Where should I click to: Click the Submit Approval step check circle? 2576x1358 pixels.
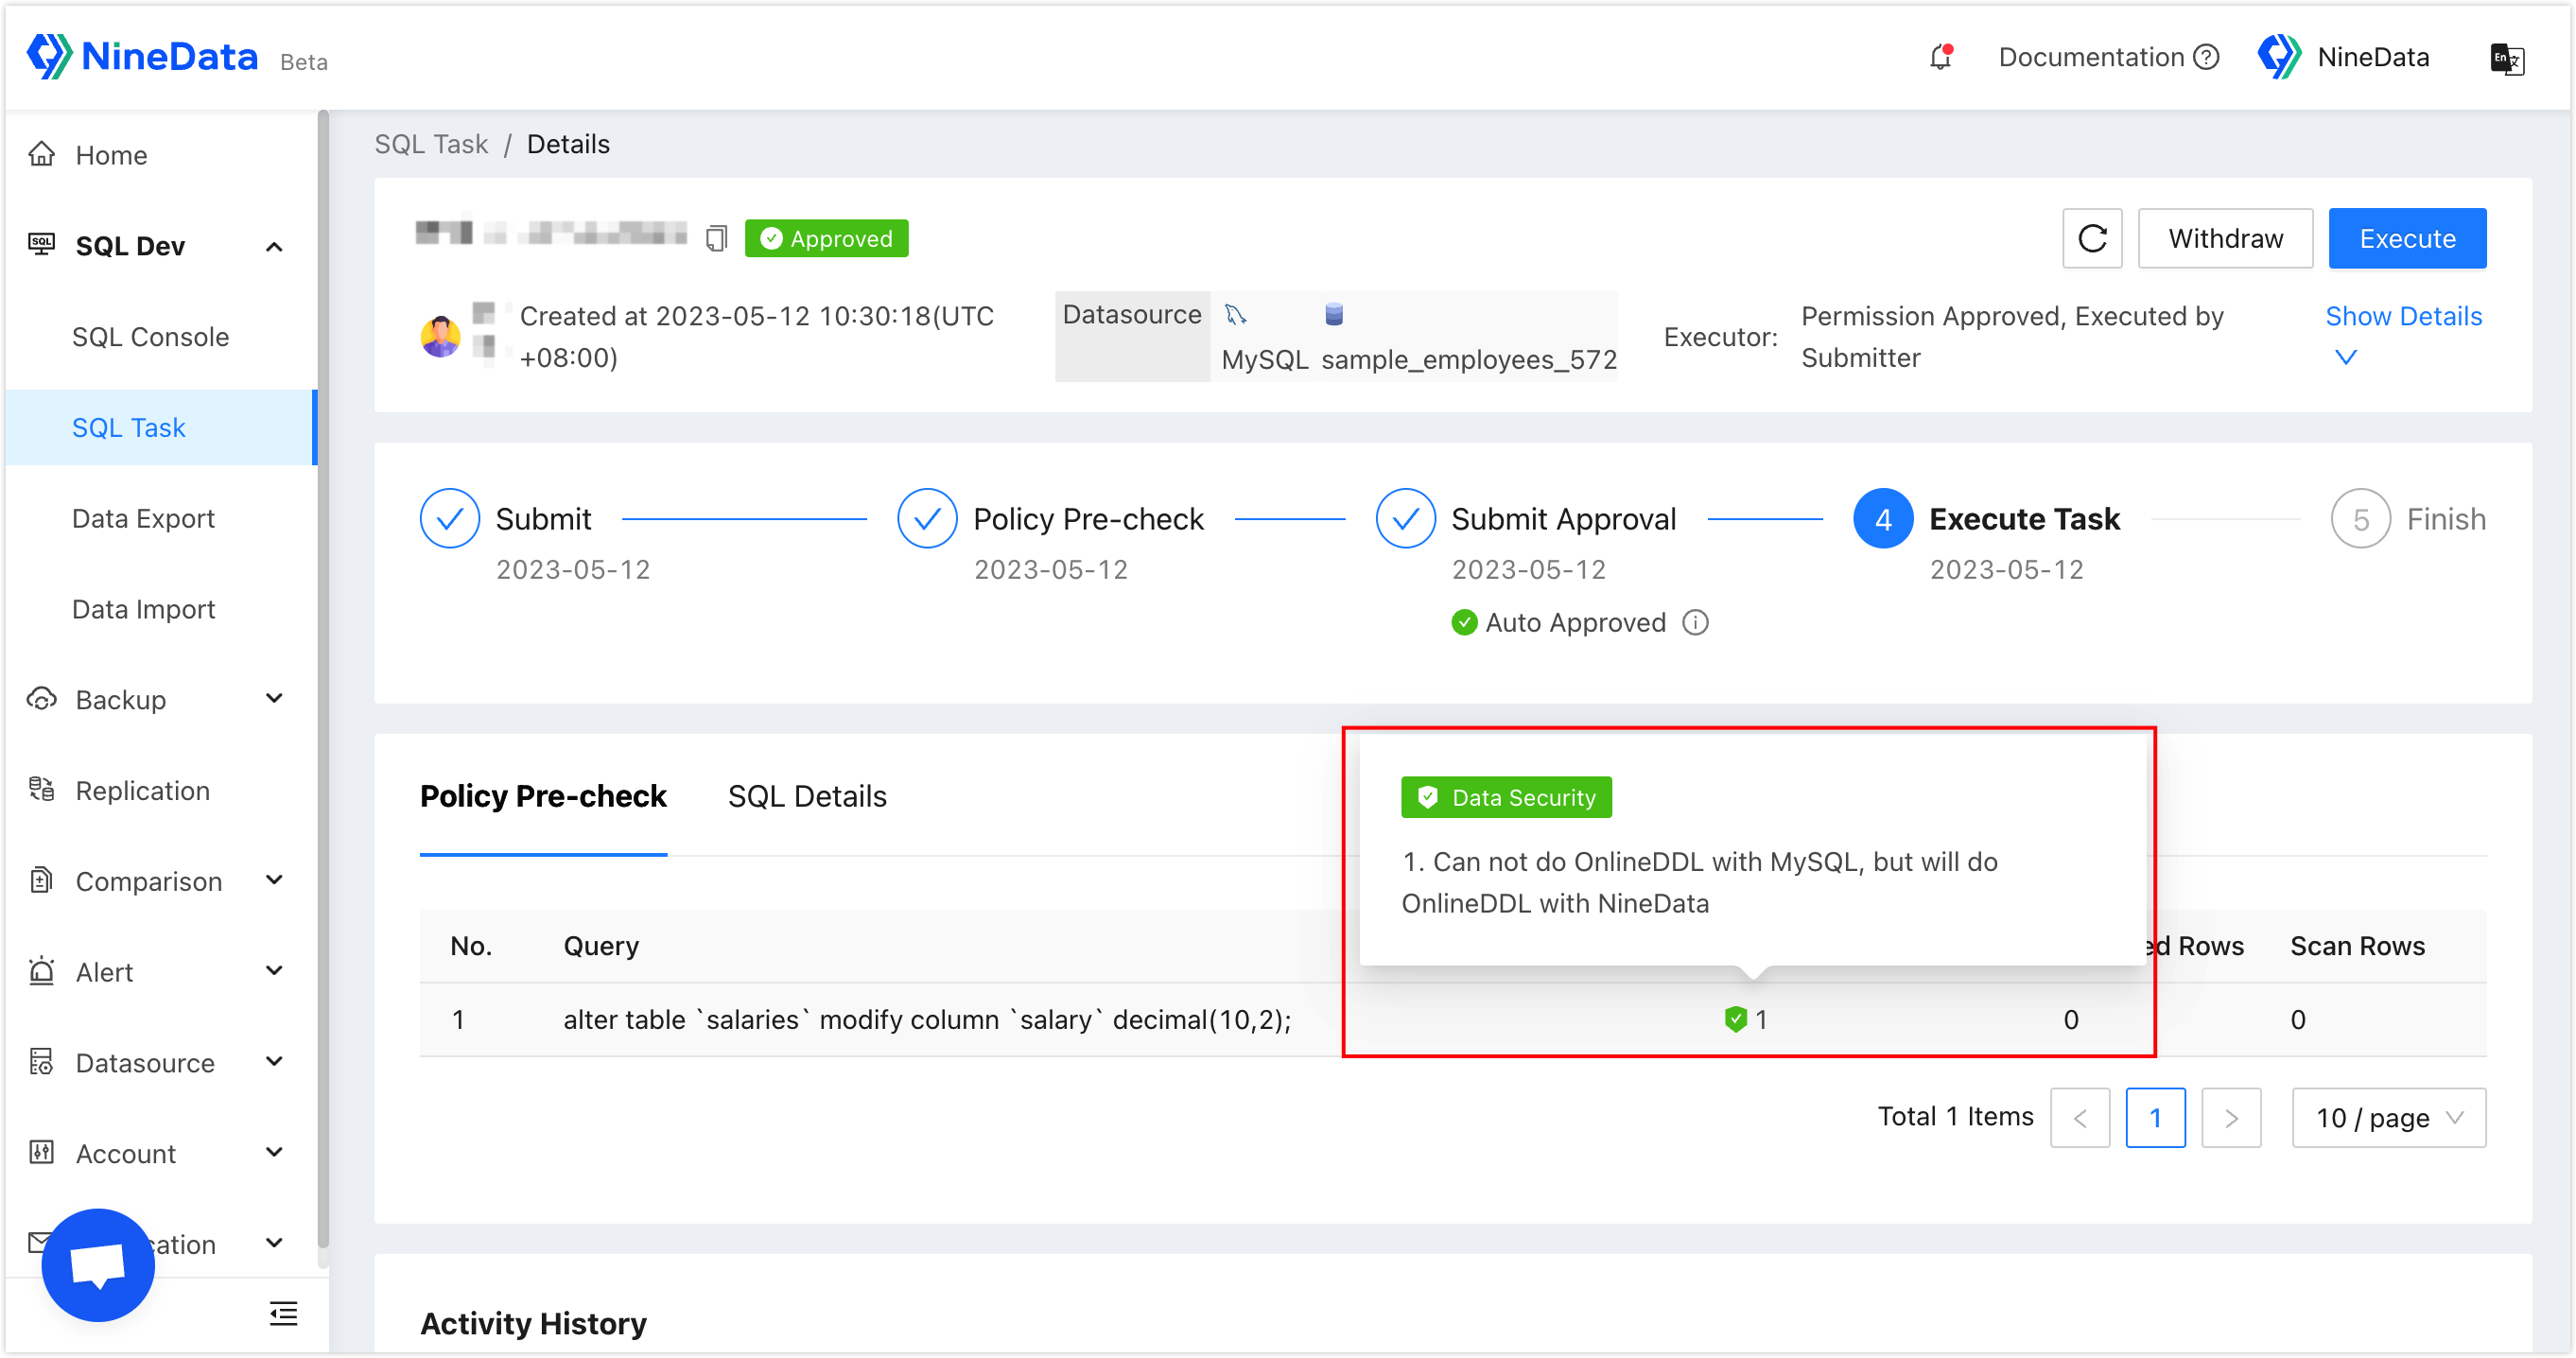pos(1406,518)
